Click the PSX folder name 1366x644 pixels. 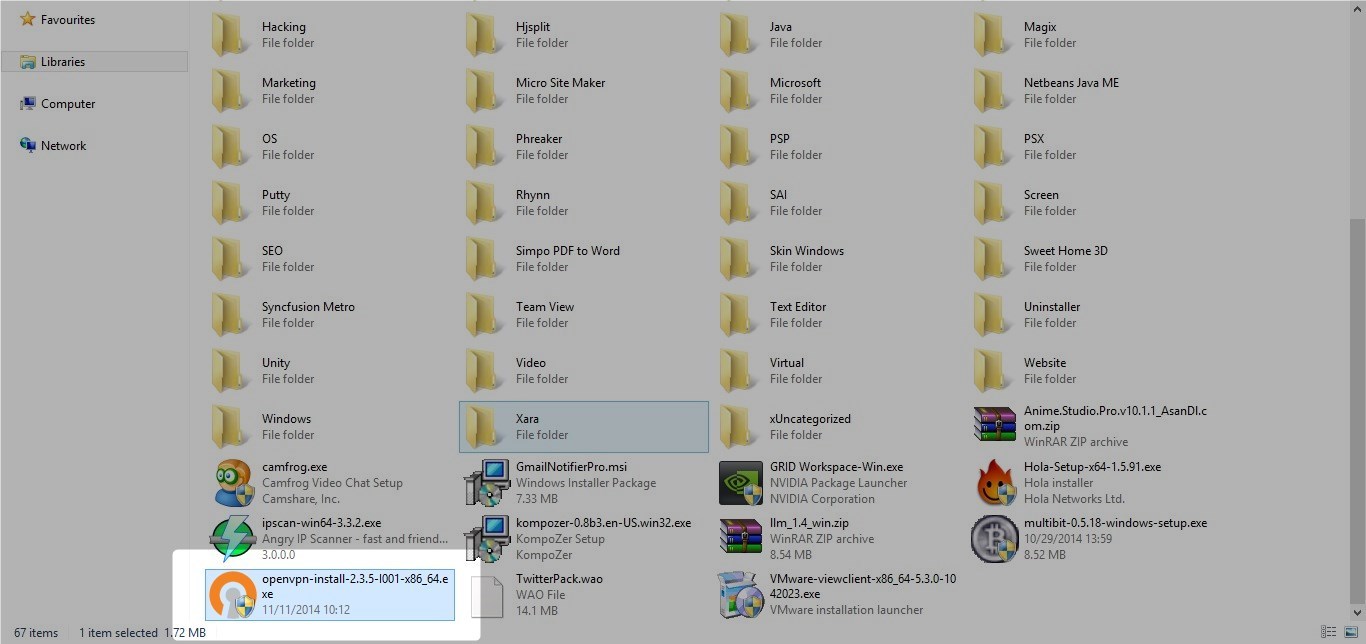coord(1033,139)
